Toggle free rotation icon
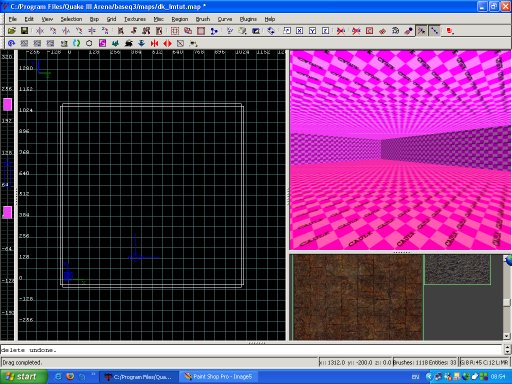 (x=271, y=31)
